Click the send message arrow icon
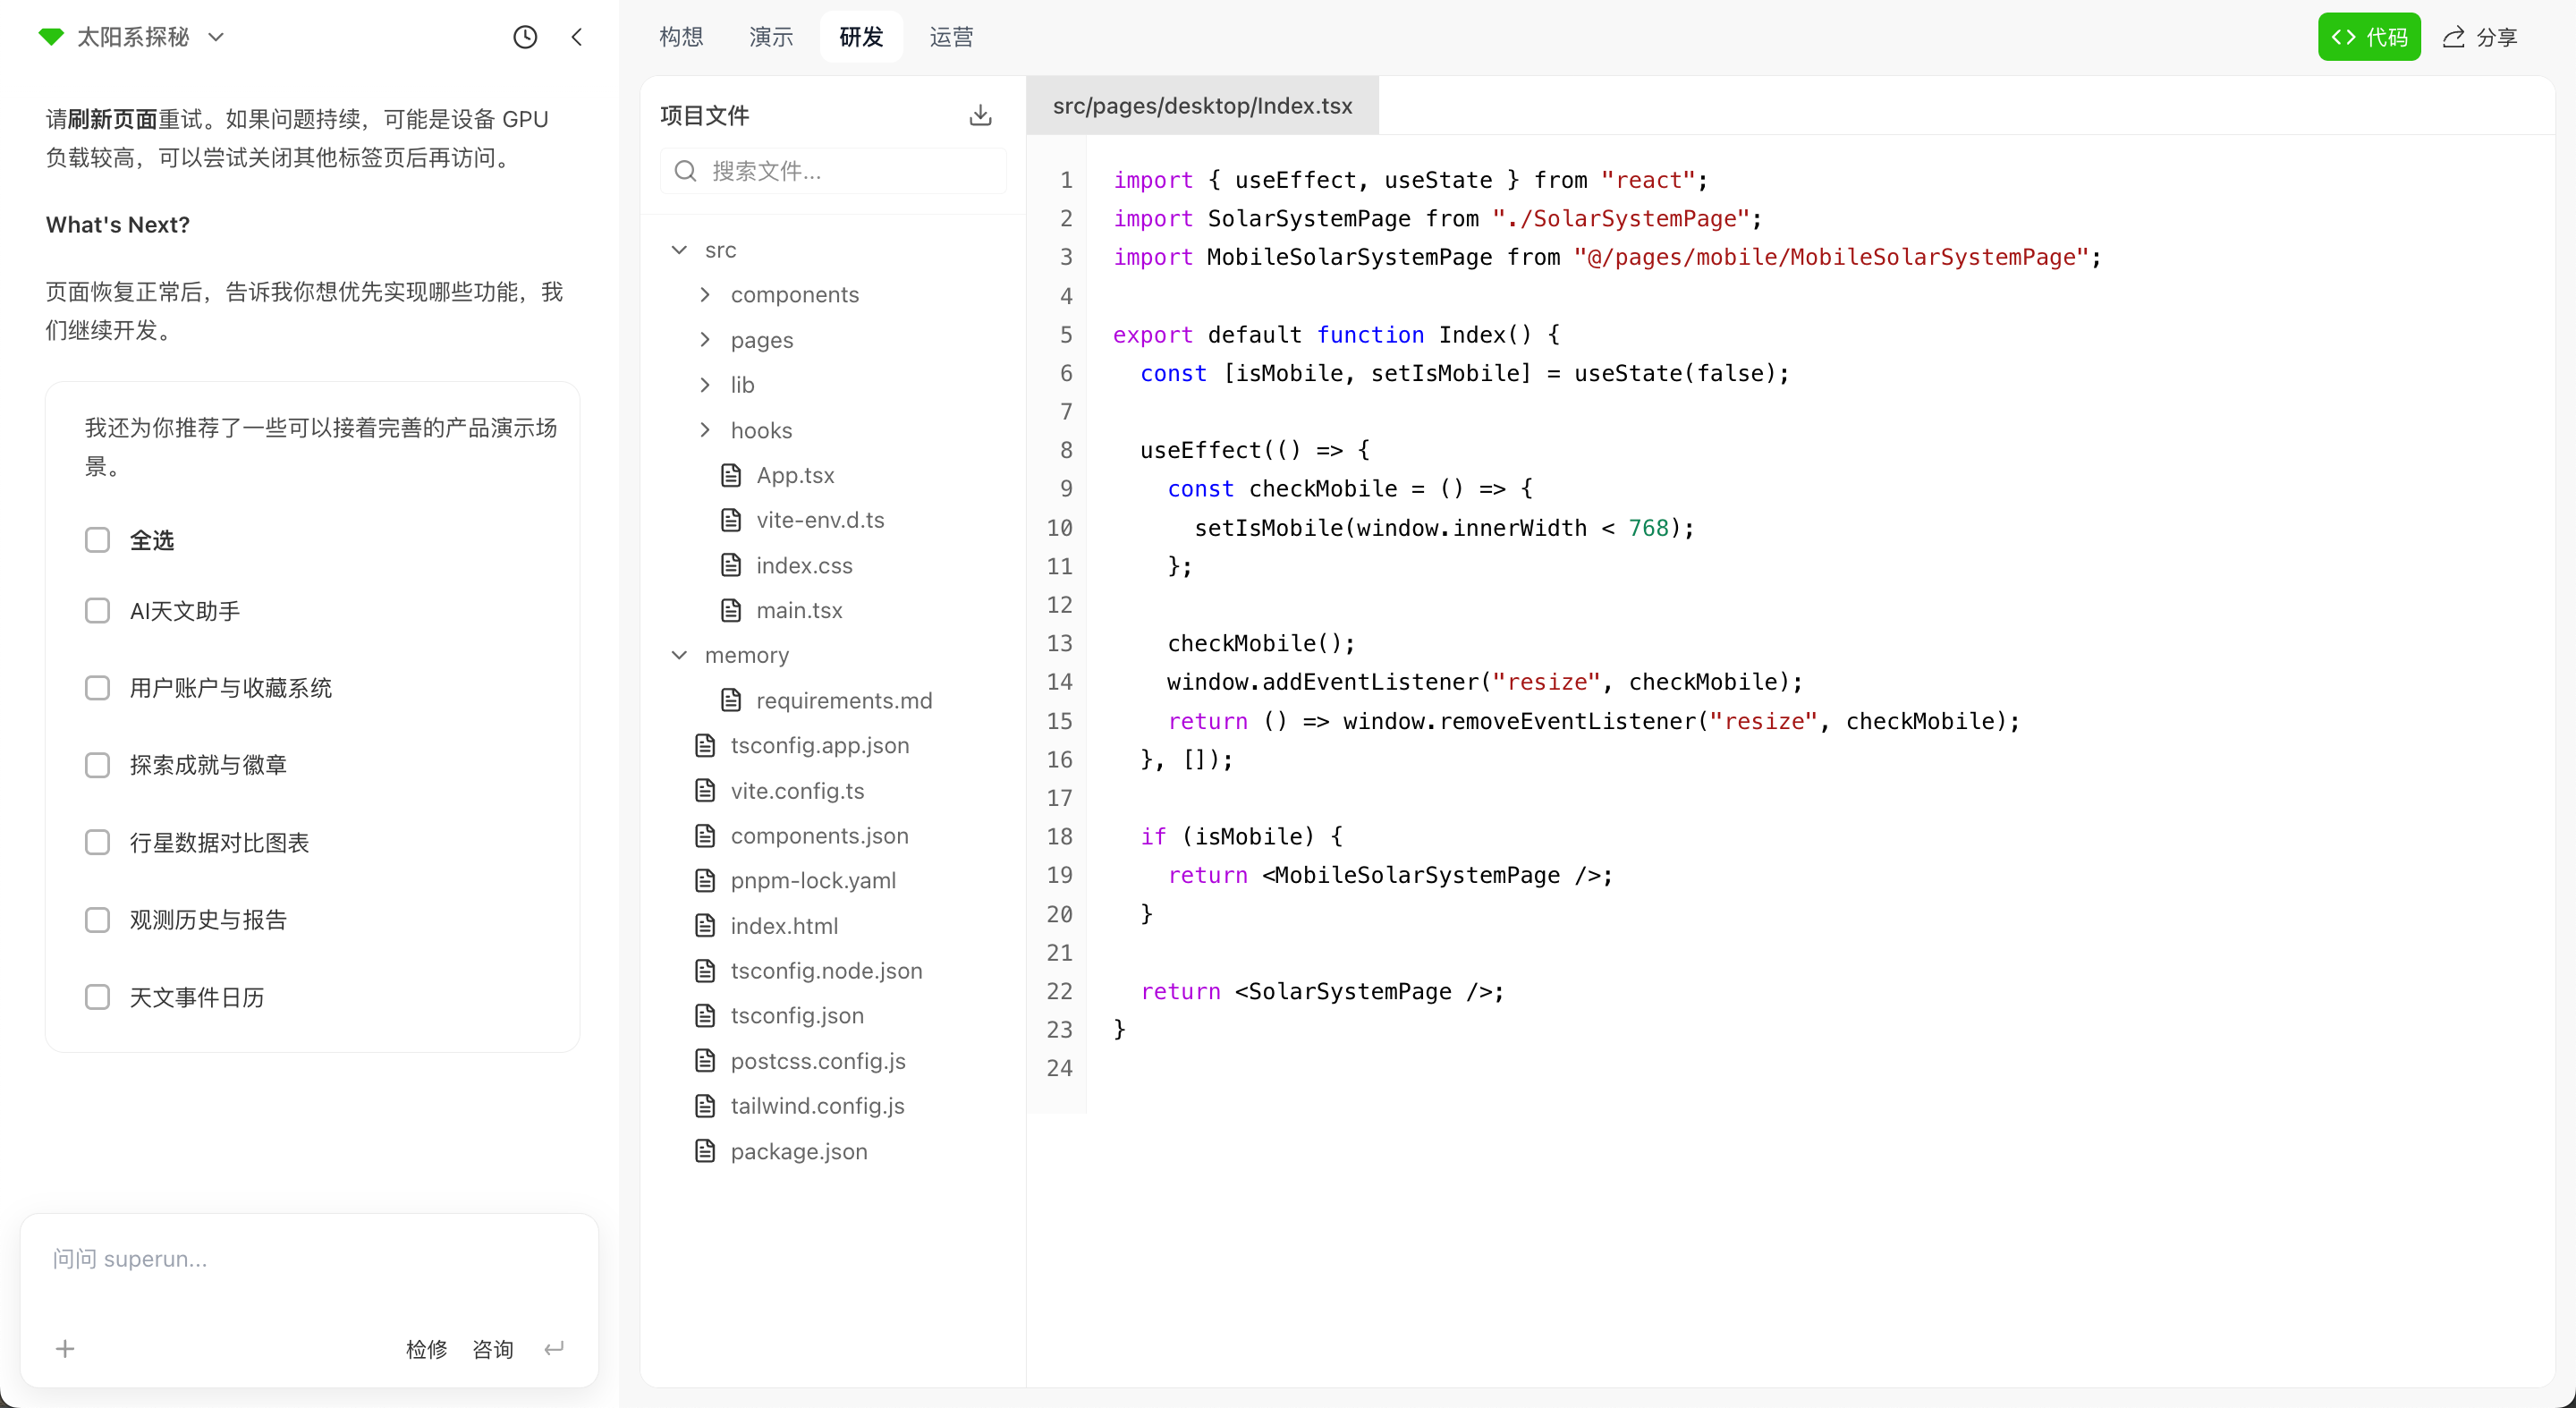The width and height of the screenshot is (2576, 1408). (x=553, y=1349)
